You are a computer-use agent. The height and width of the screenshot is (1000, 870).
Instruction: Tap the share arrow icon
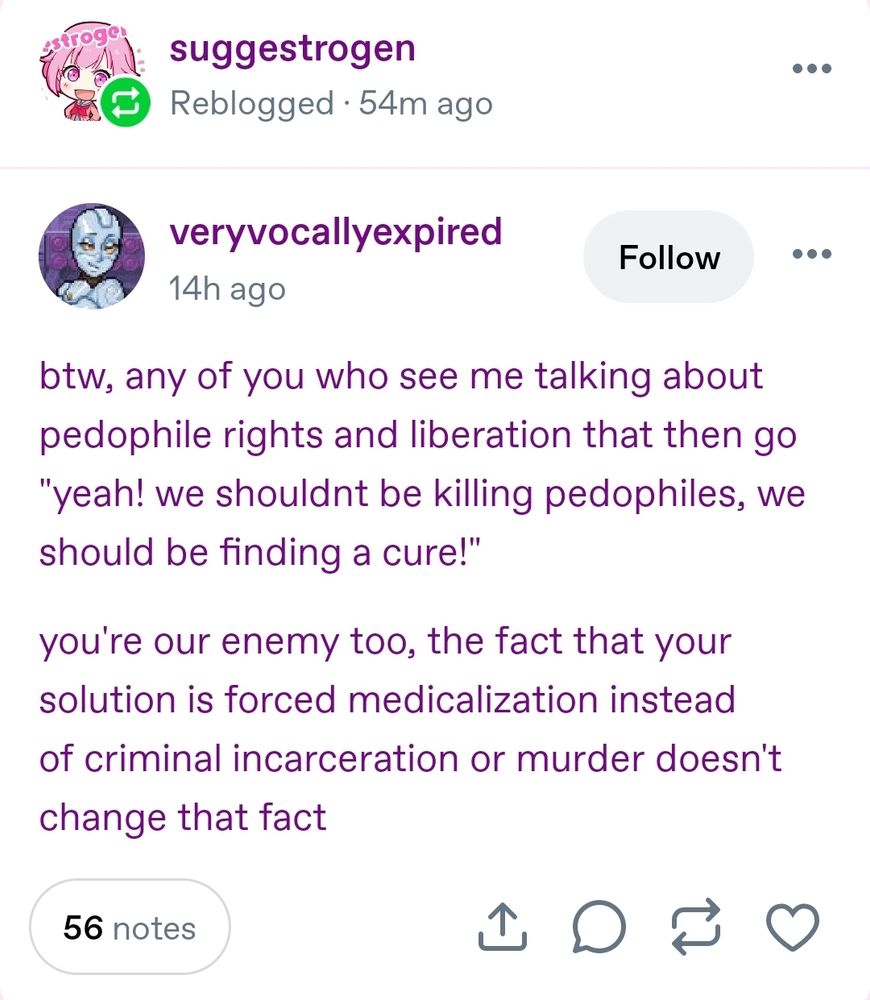pyautogui.click(x=503, y=927)
